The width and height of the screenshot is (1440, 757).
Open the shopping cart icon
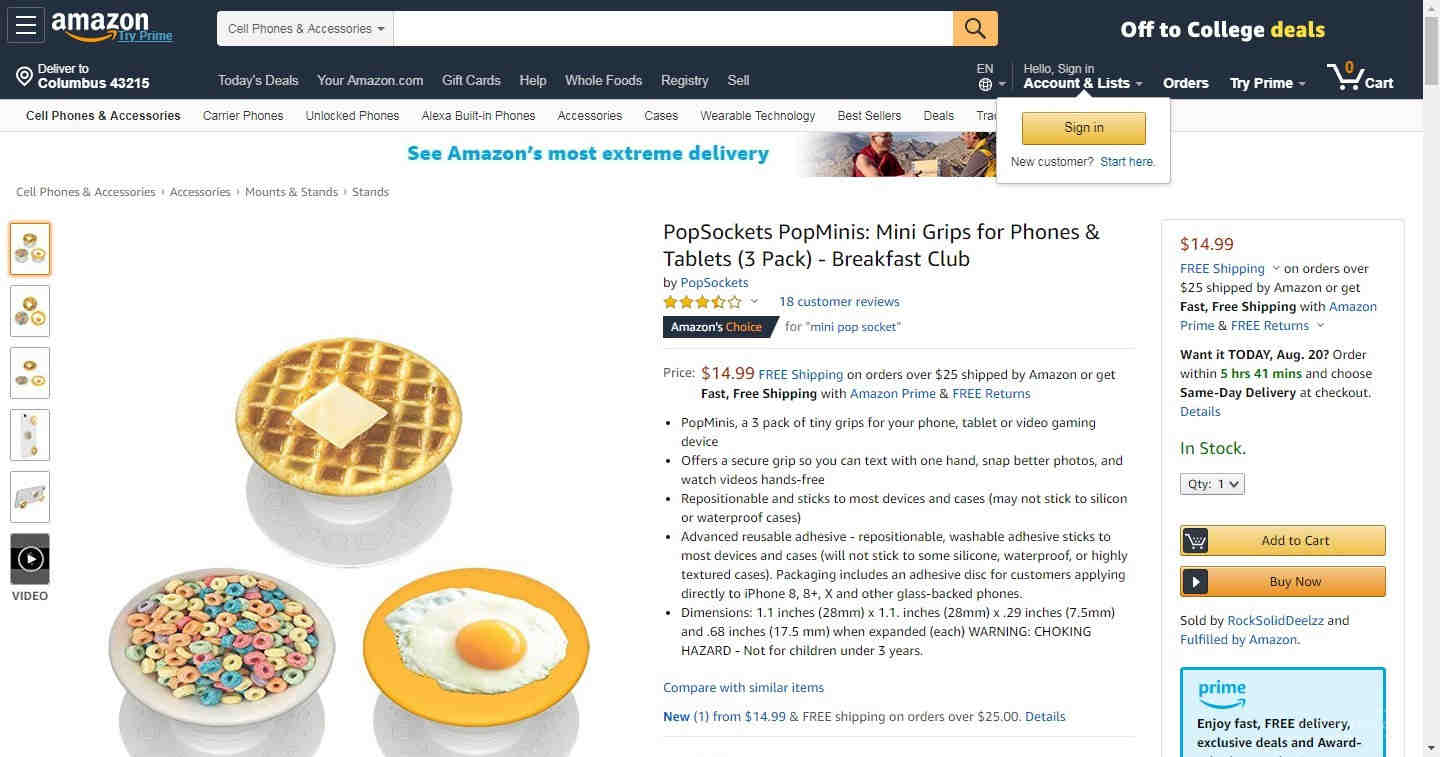(x=1359, y=76)
